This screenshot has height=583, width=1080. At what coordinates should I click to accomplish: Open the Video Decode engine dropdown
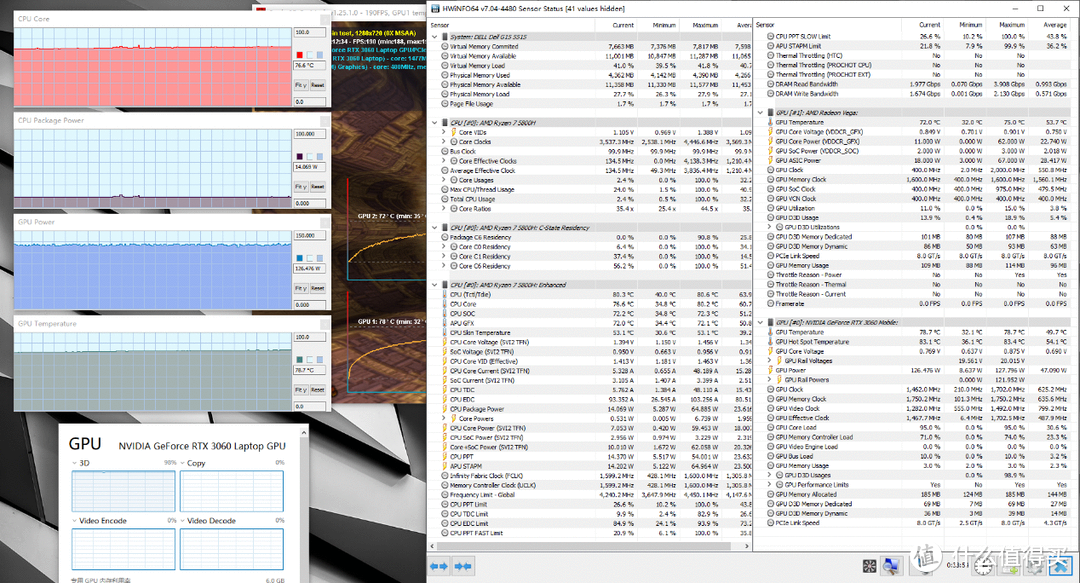pos(183,521)
